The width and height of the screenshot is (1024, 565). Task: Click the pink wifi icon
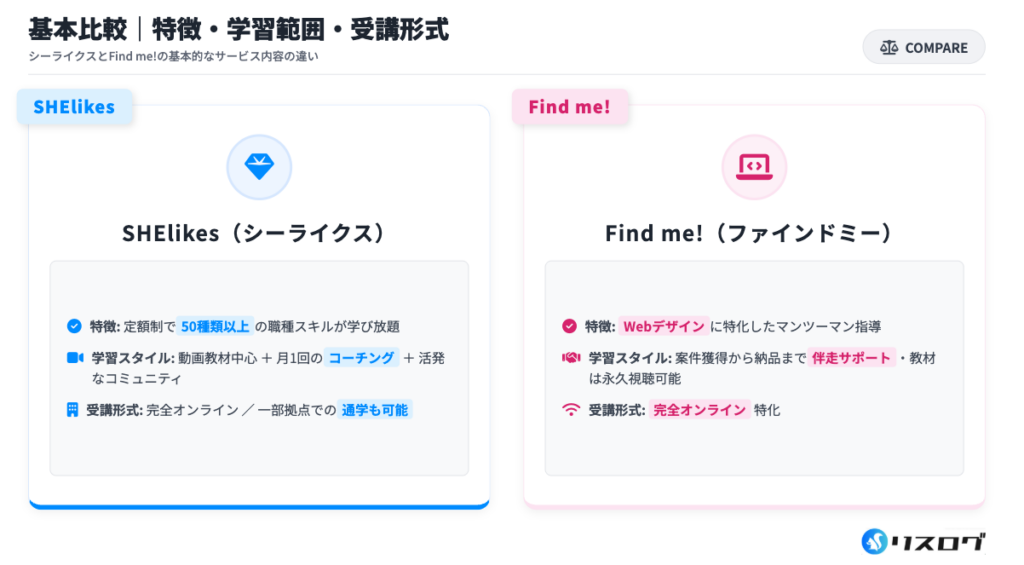(570, 410)
